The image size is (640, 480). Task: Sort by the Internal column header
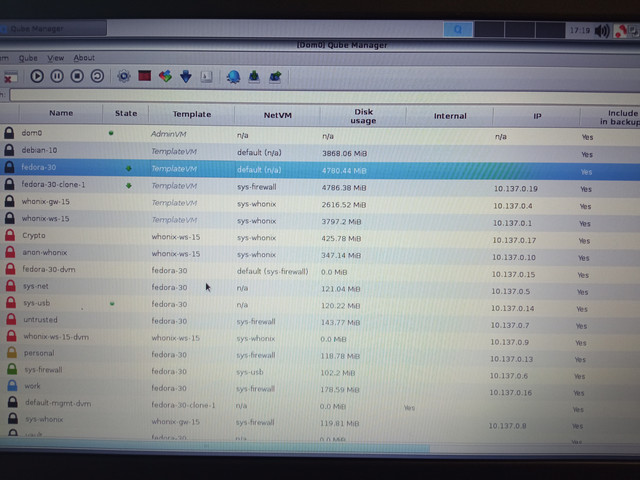point(450,116)
